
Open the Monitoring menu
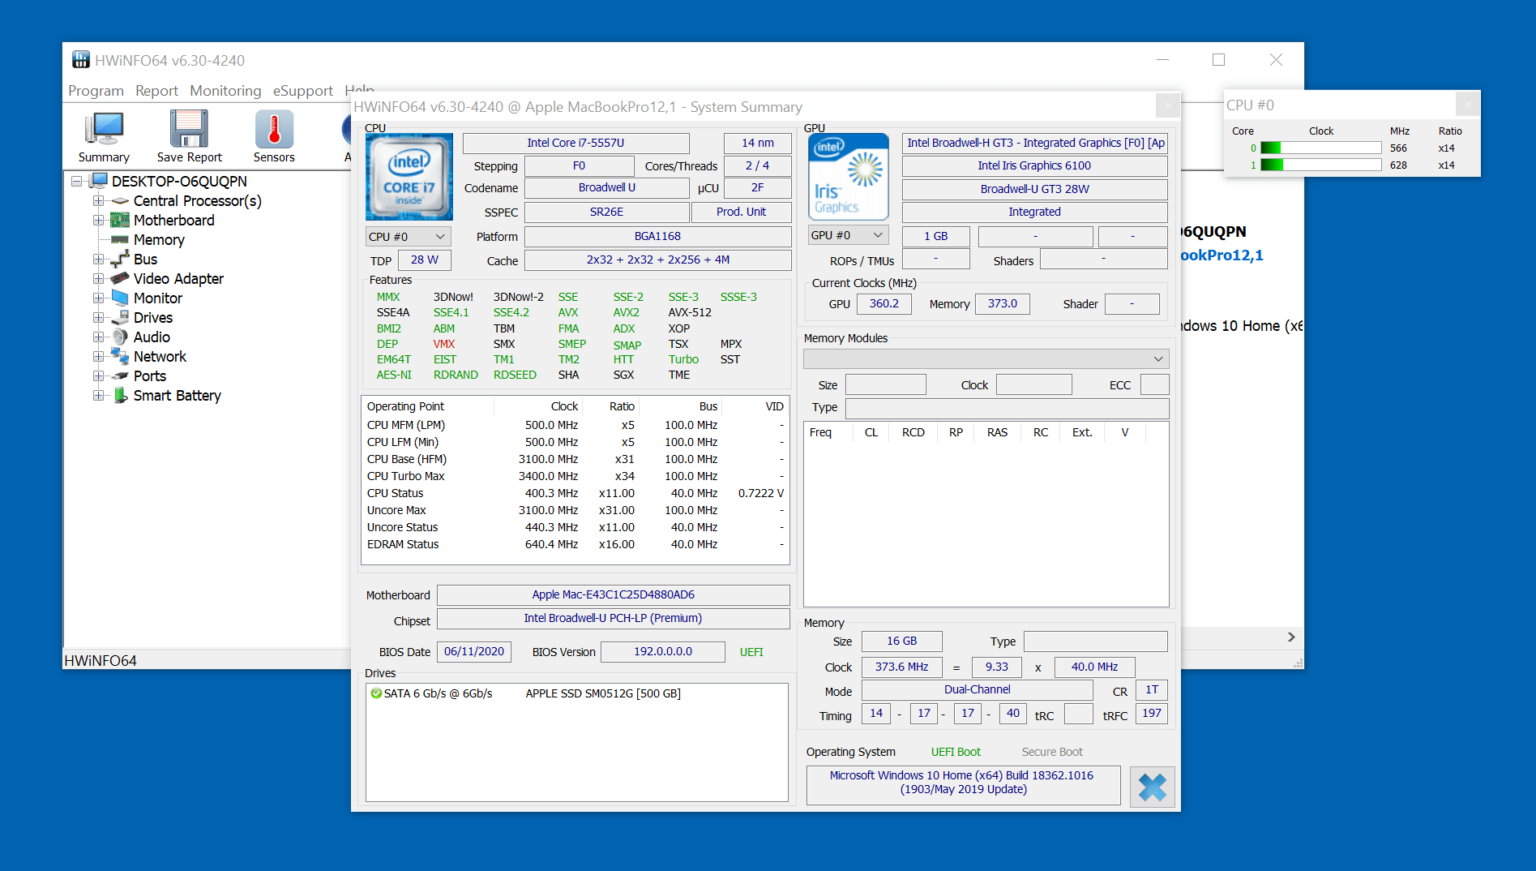click(x=226, y=91)
